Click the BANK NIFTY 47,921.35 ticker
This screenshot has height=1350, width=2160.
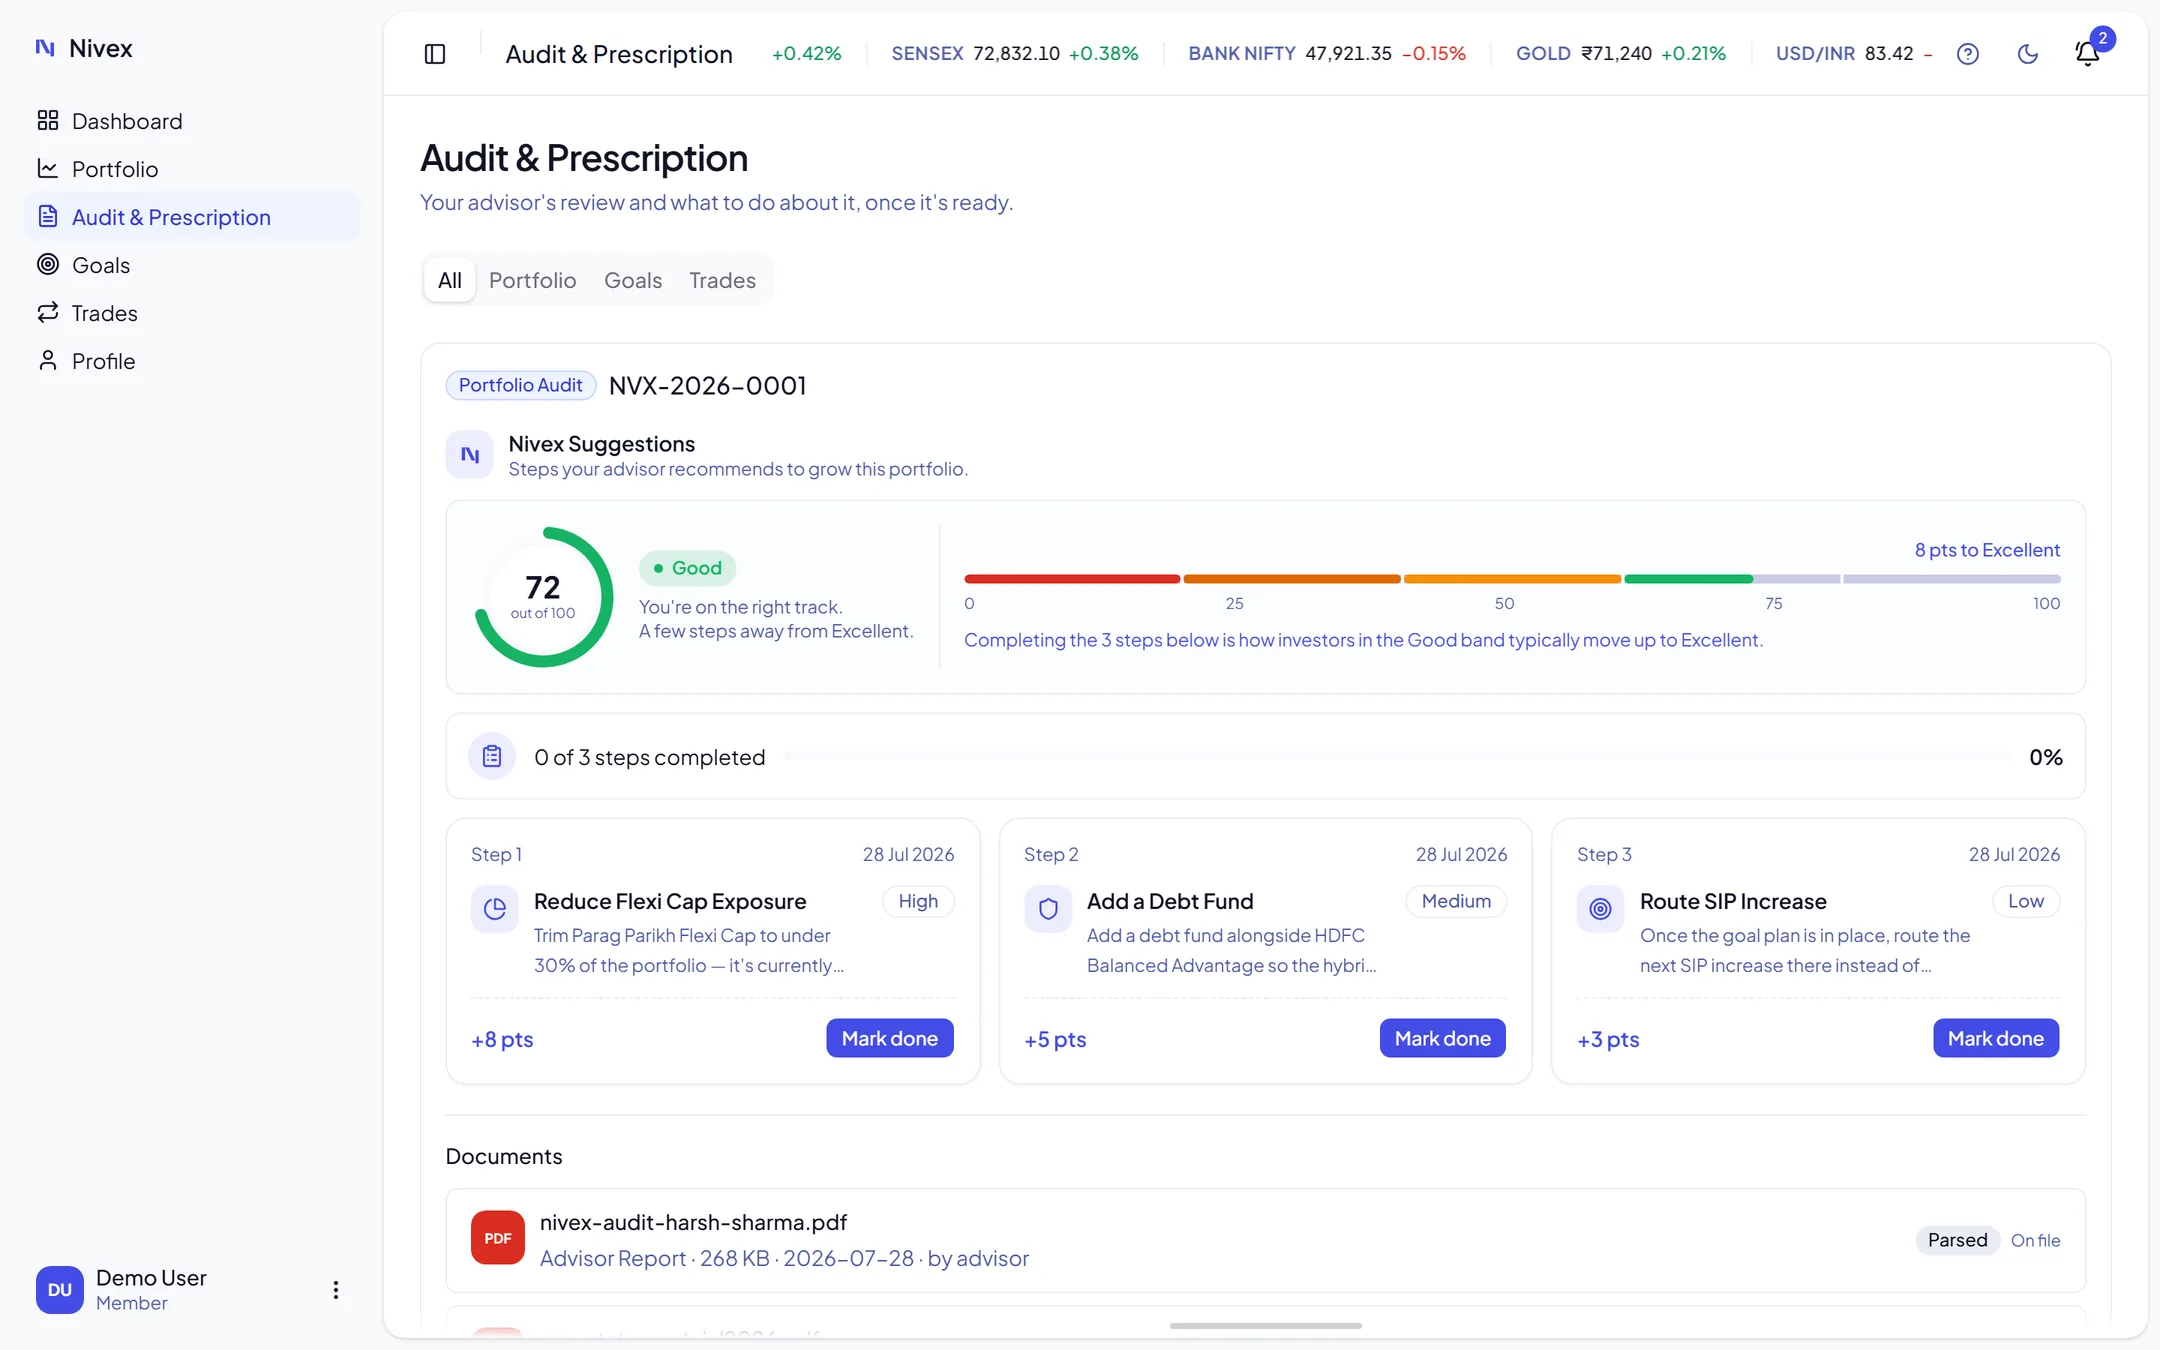coord(1327,54)
